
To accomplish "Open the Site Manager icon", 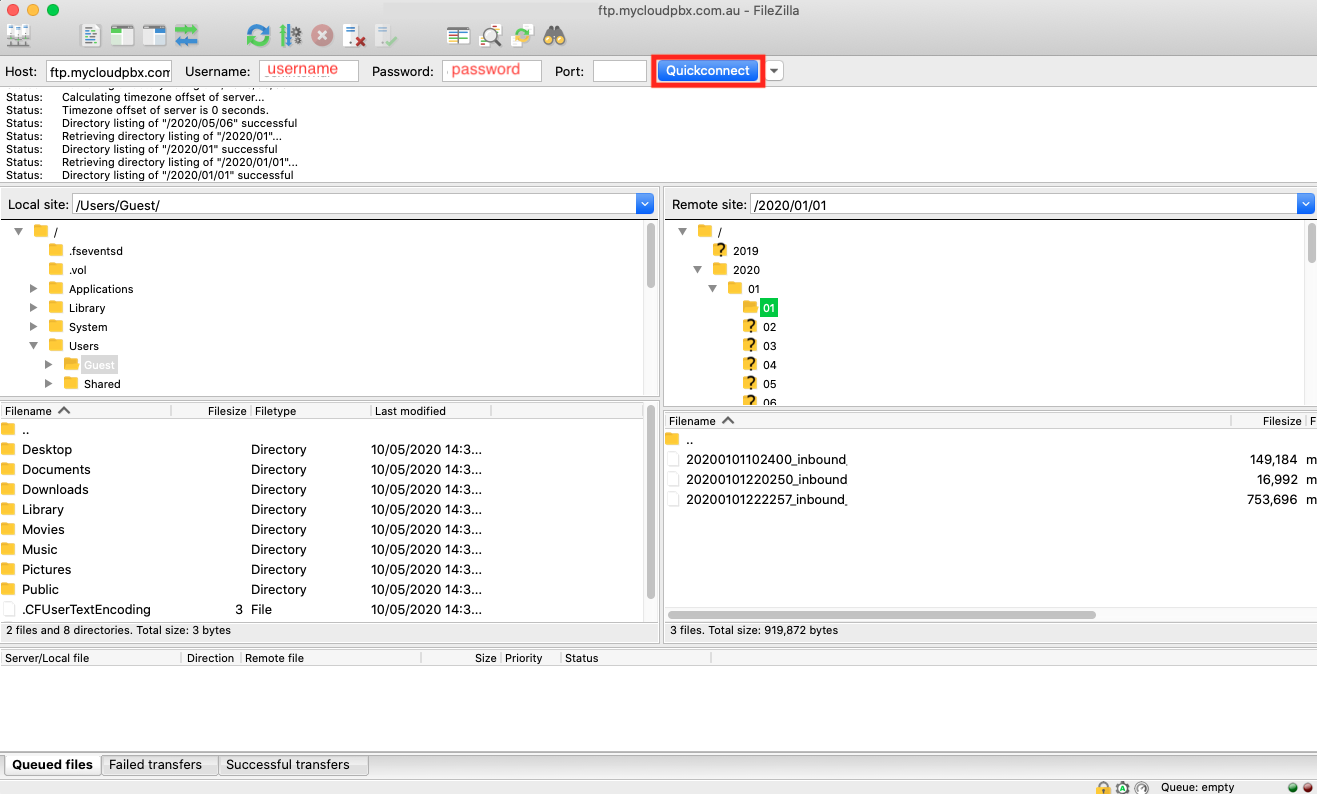I will 17,36.
